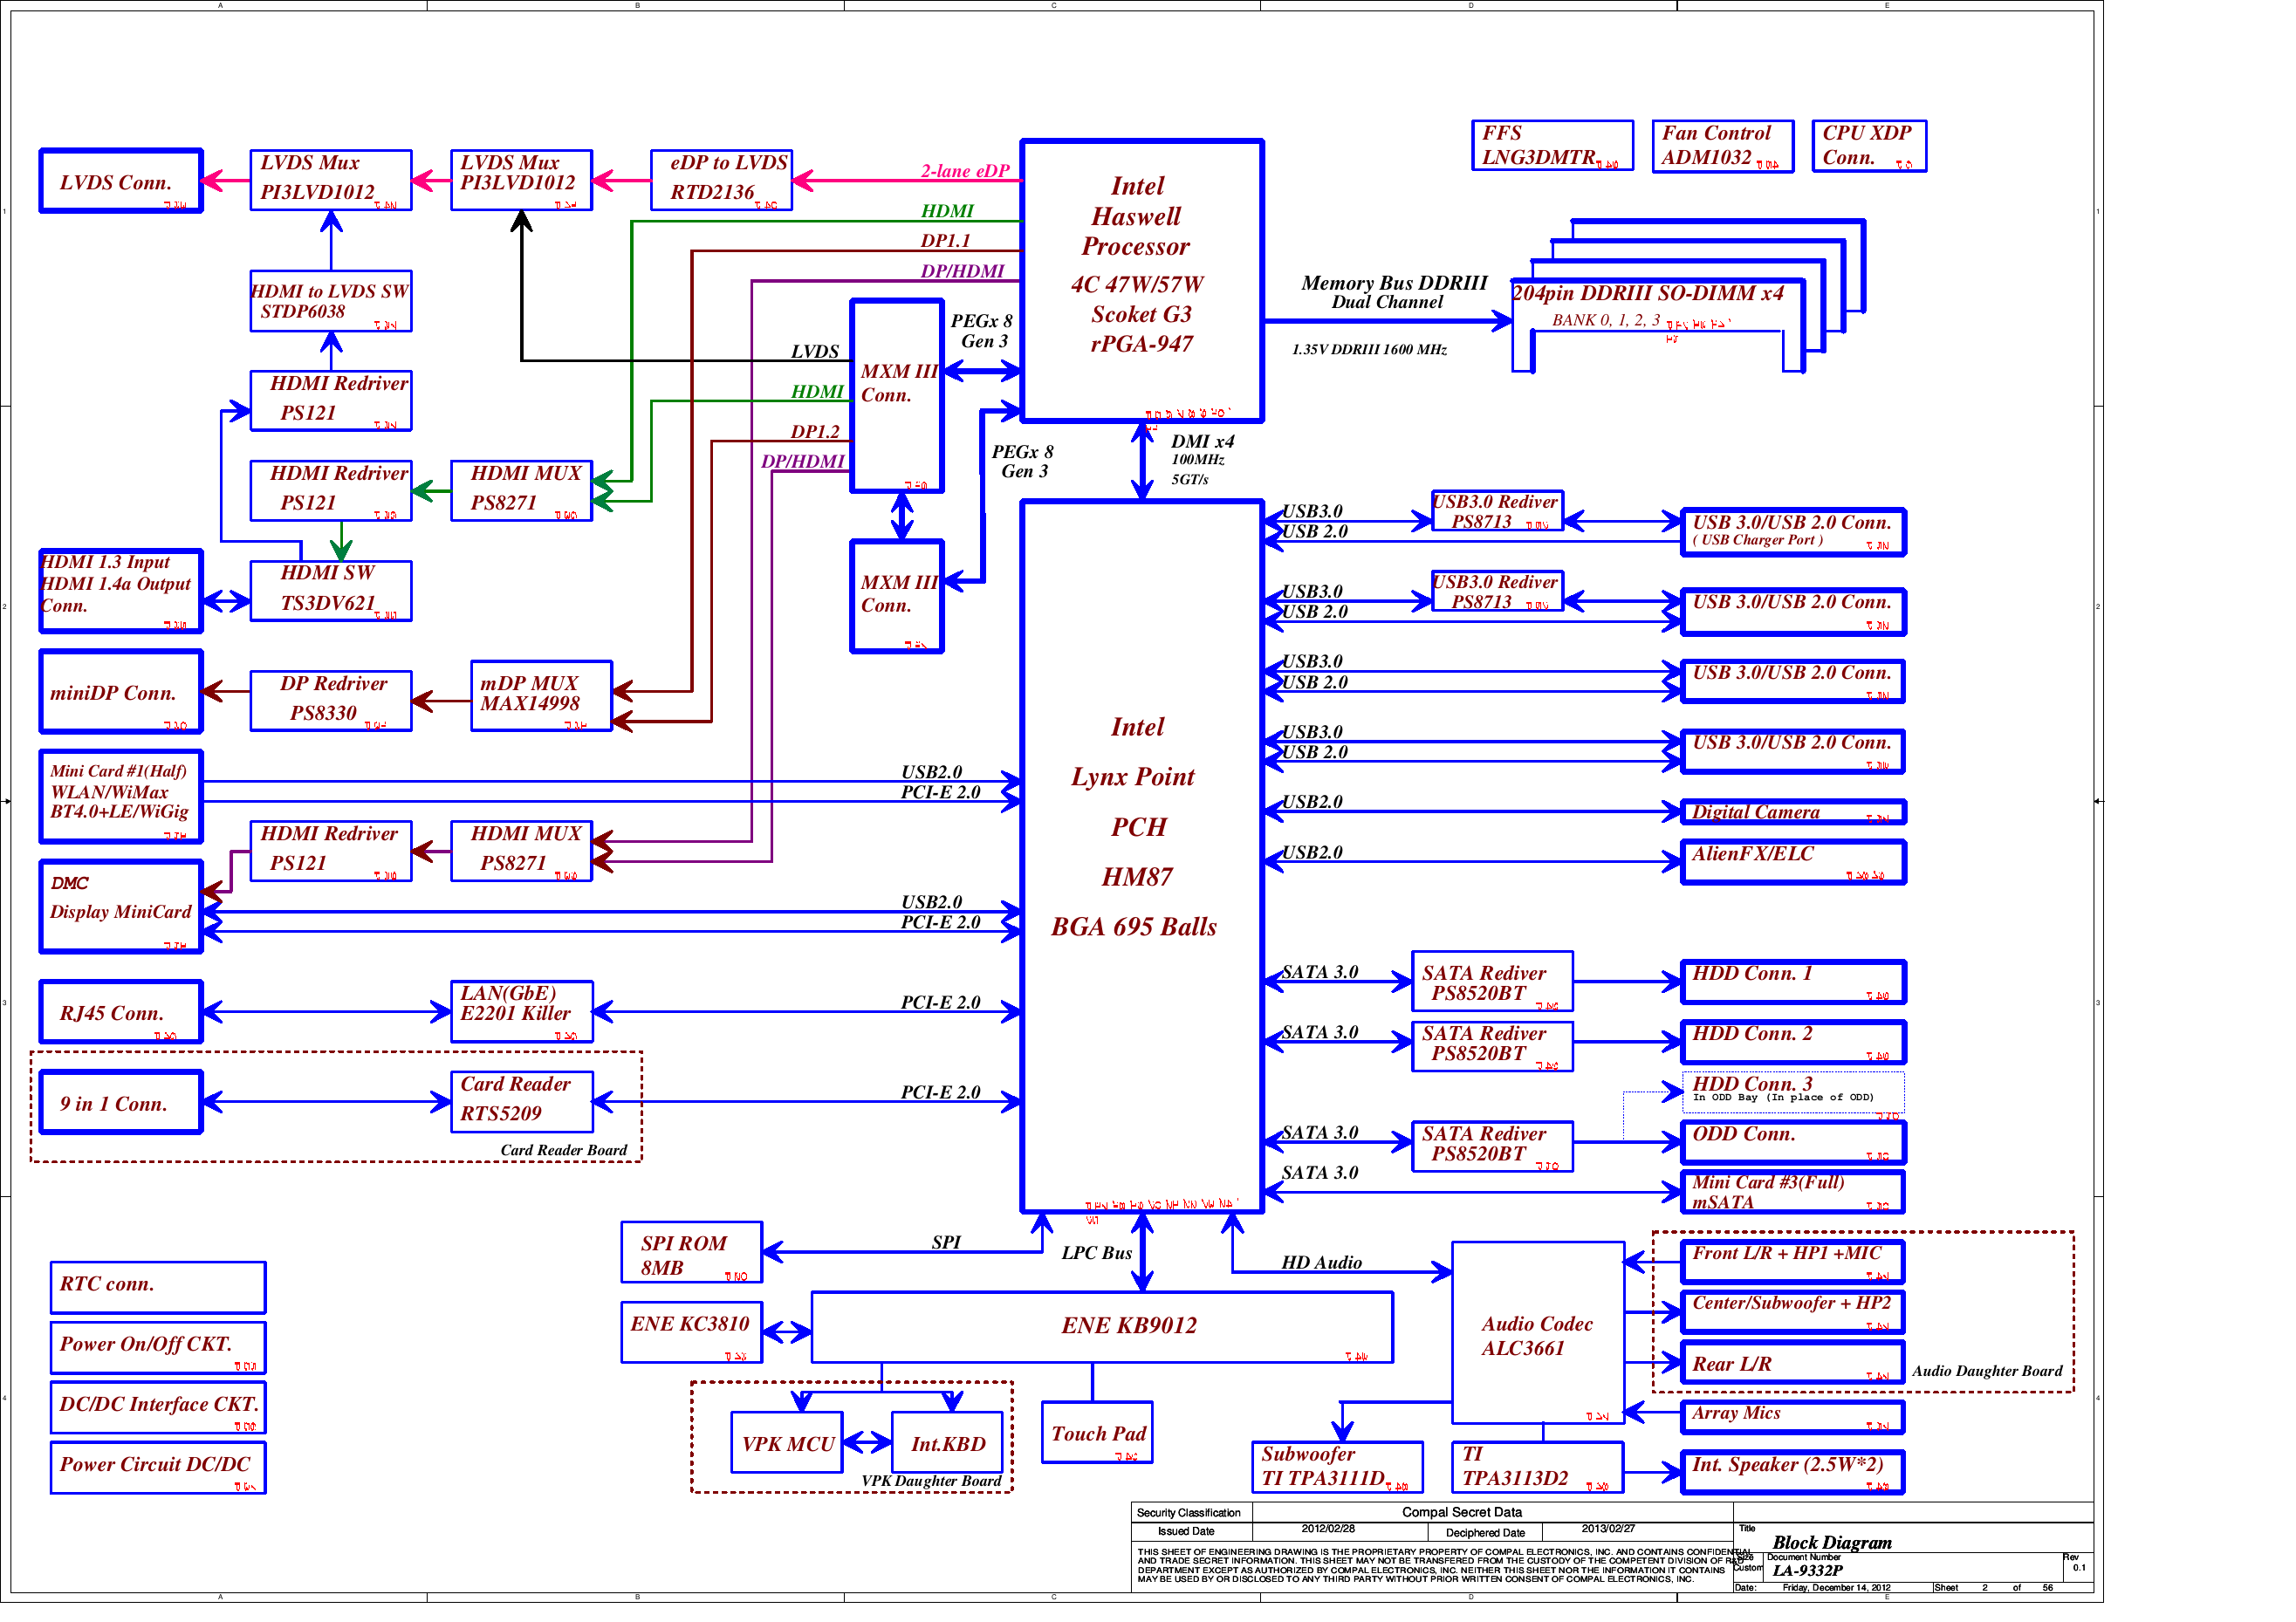Click TI TPA3113D2 amplifier block
This screenshot has width=2296, height=1622.
[1538, 1467]
